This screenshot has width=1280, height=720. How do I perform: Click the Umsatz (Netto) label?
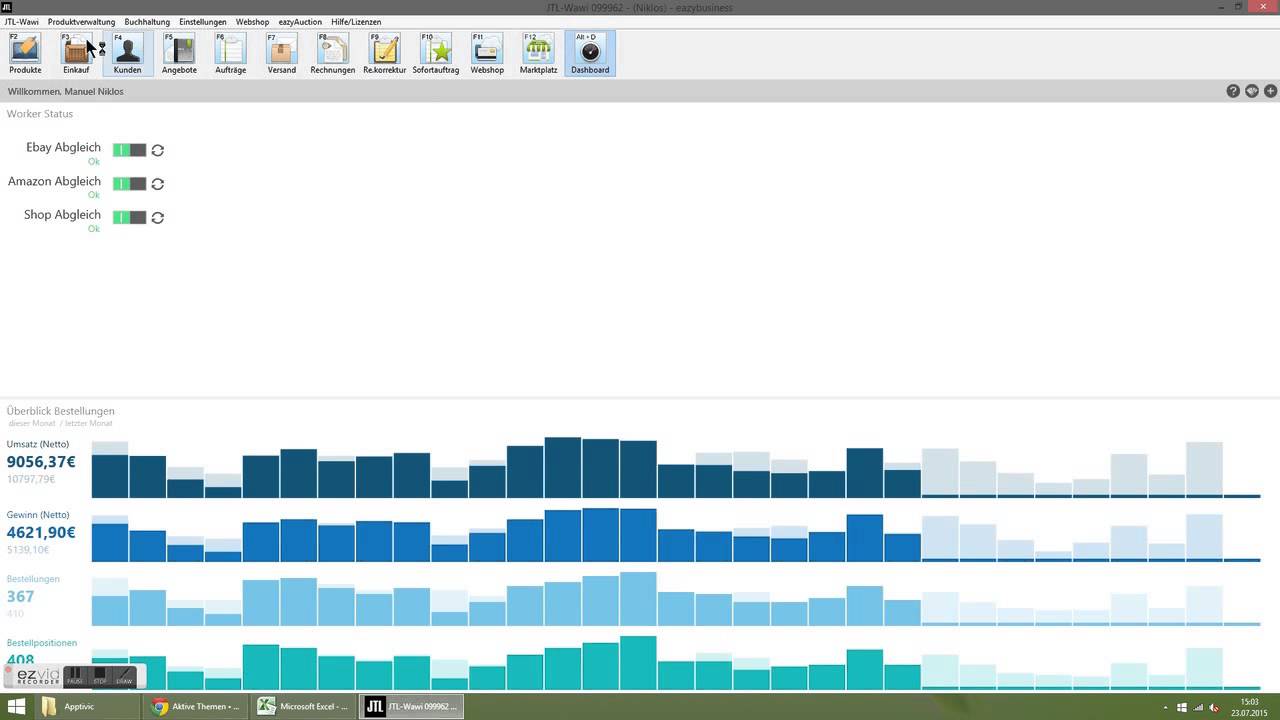click(38, 444)
